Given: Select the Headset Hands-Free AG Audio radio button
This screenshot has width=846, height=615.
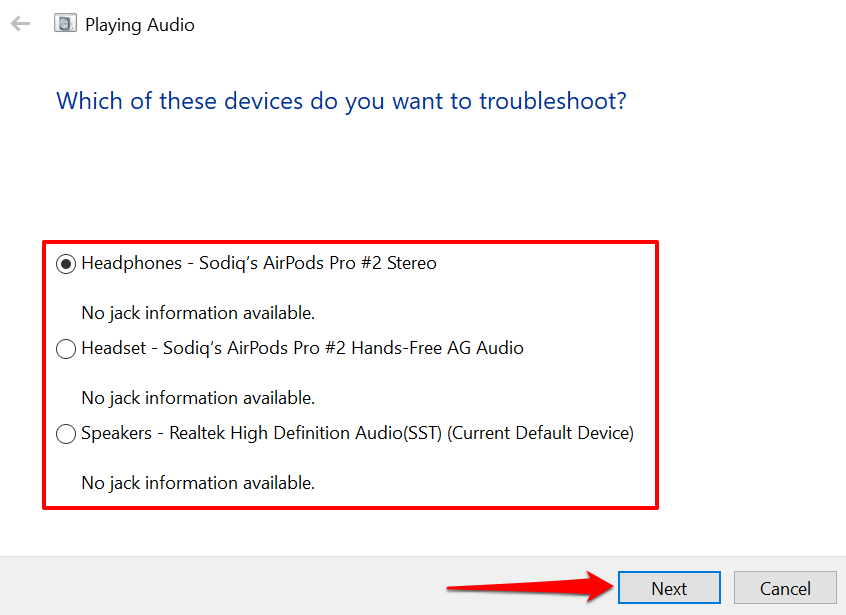Looking at the screenshot, I should pos(66,349).
